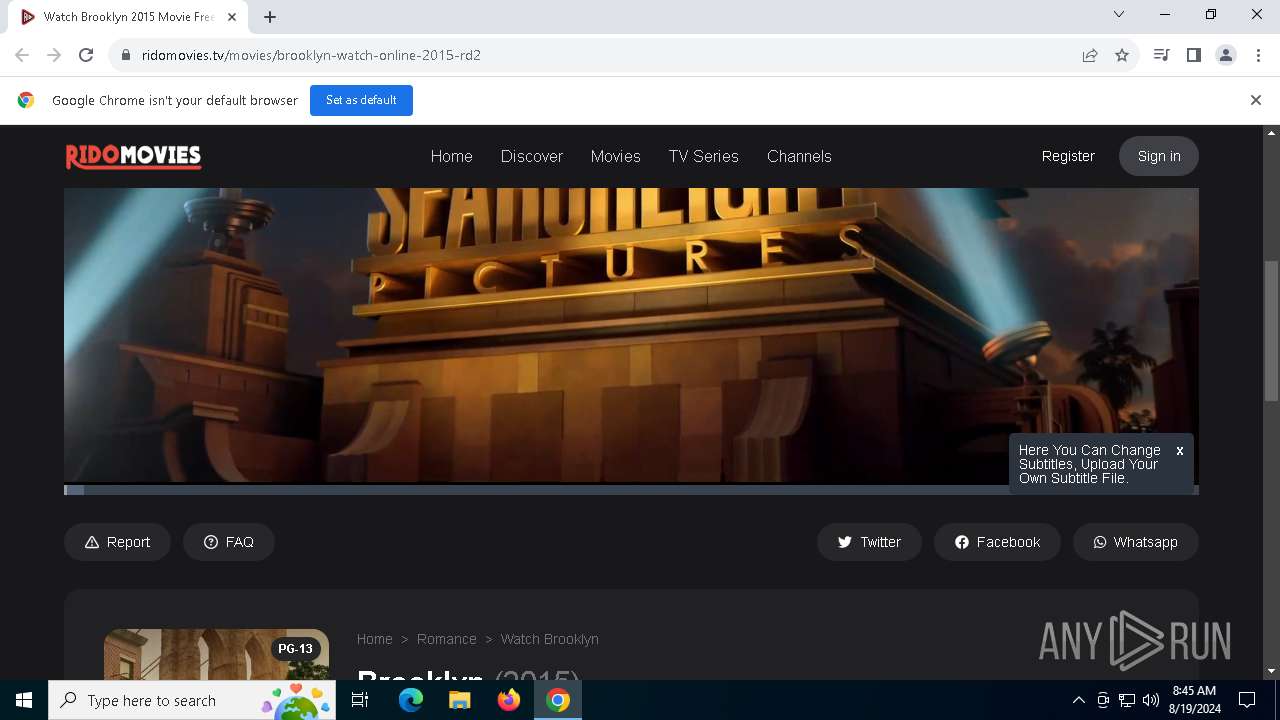The image size is (1280, 720).
Task: Open File Explorer from taskbar
Action: 460,700
